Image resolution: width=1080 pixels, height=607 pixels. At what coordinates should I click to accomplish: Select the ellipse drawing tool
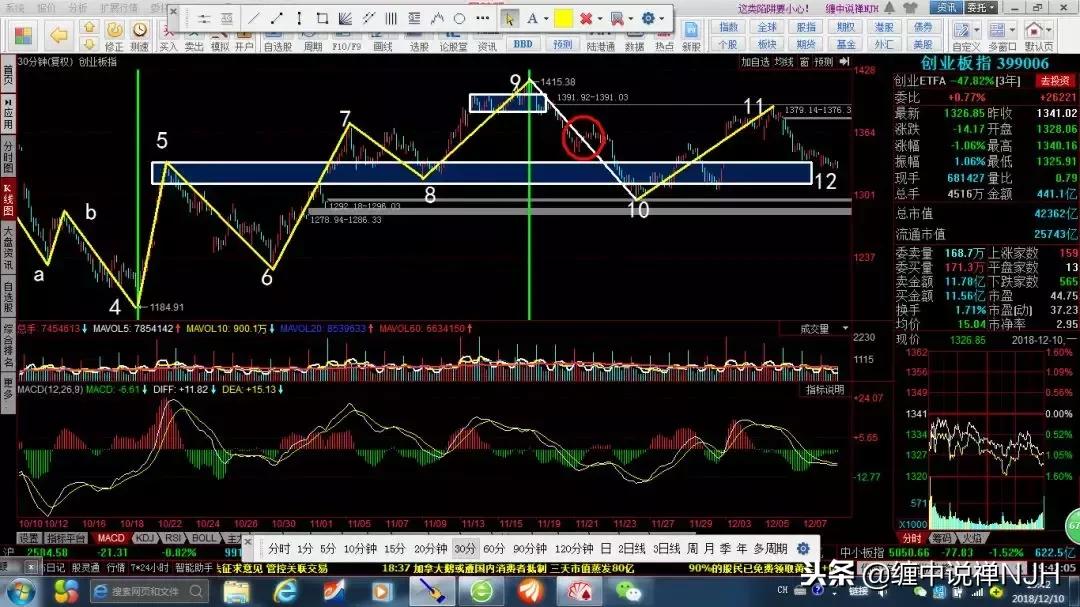459,19
